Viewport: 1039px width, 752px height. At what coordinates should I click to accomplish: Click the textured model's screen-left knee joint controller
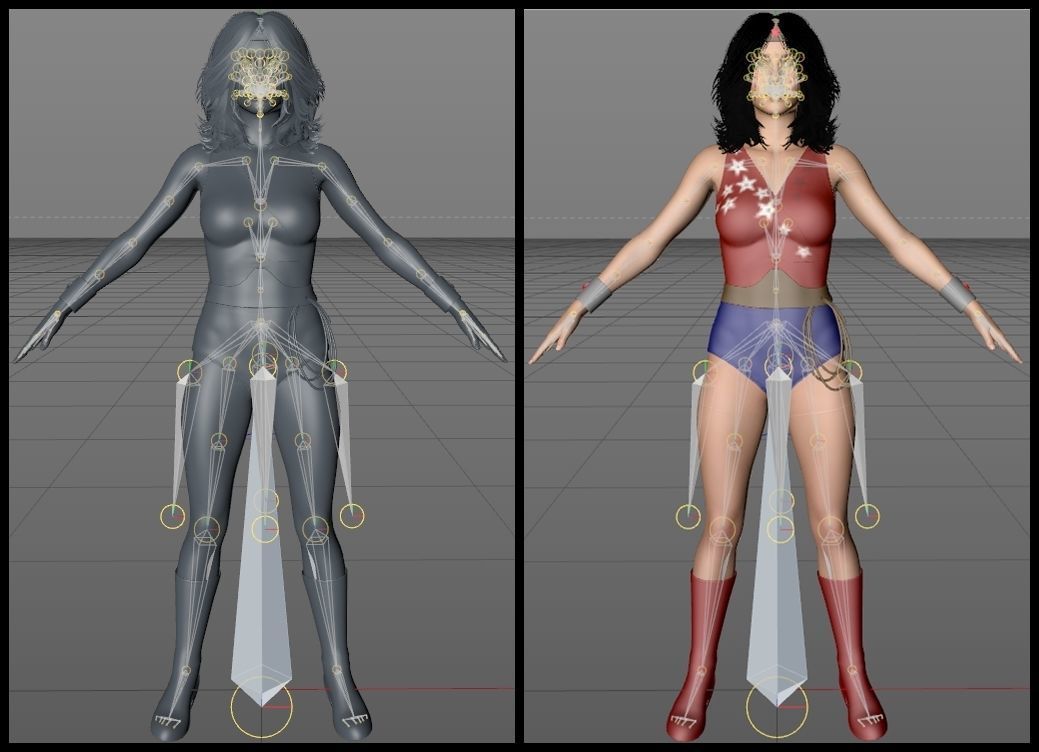[x=722, y=529]
